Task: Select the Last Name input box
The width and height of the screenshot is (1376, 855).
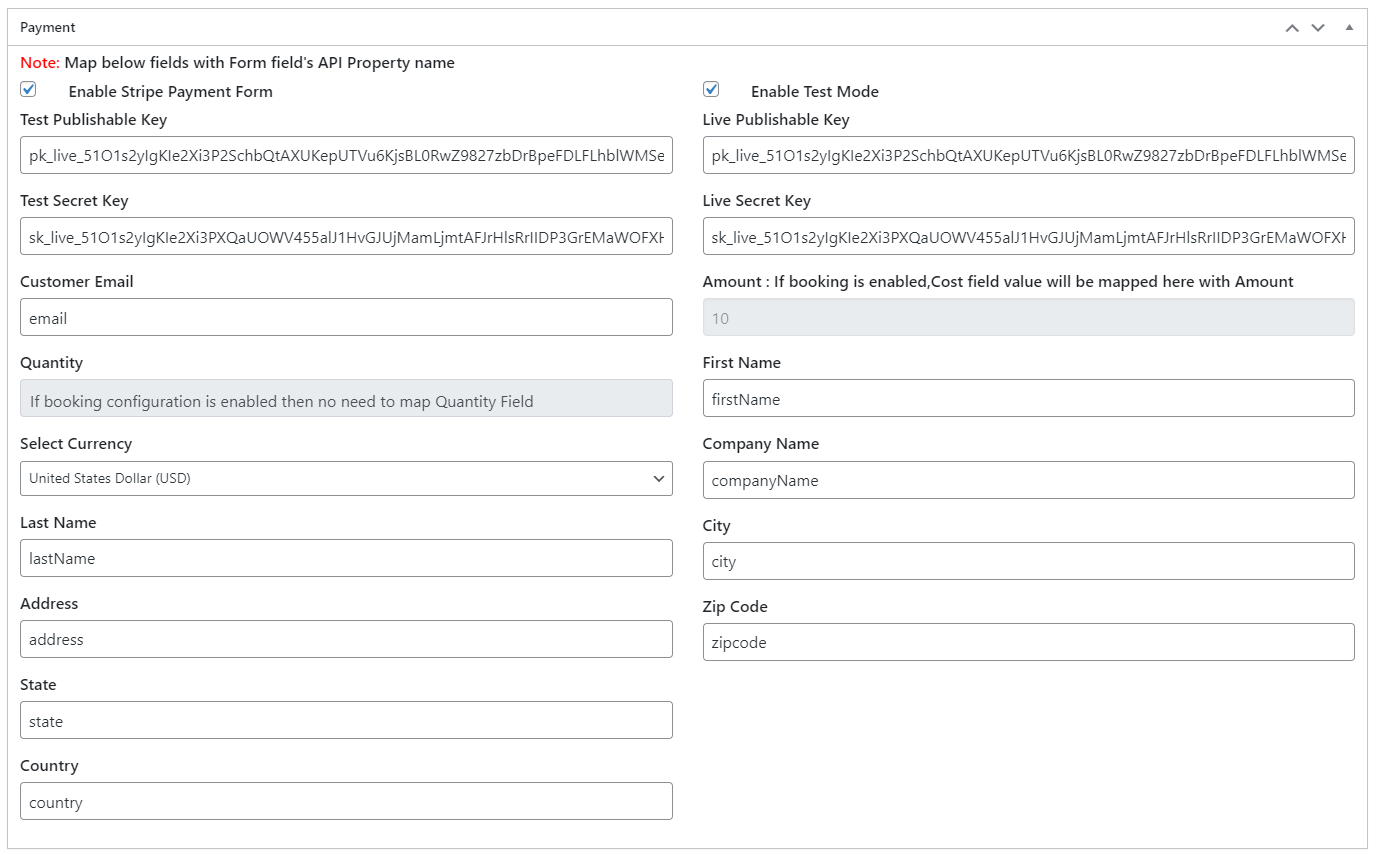Action: pos(346,558)
